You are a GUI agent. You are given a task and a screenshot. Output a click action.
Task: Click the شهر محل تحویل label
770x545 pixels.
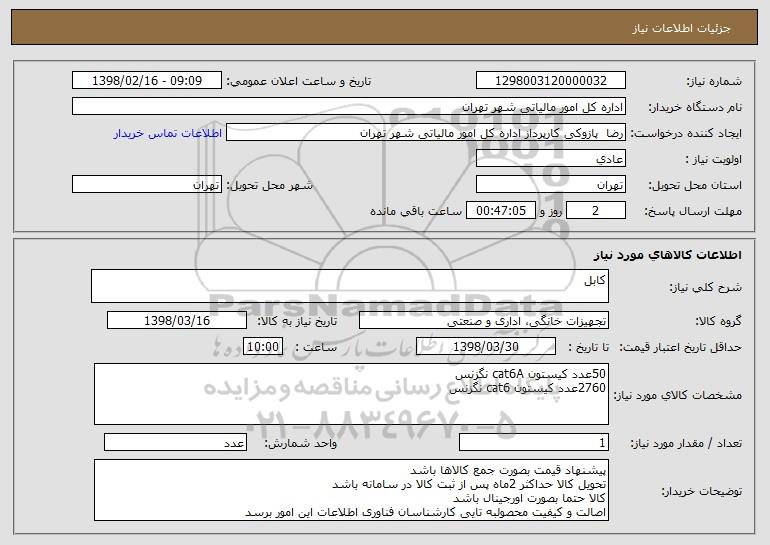coord(269,185)
